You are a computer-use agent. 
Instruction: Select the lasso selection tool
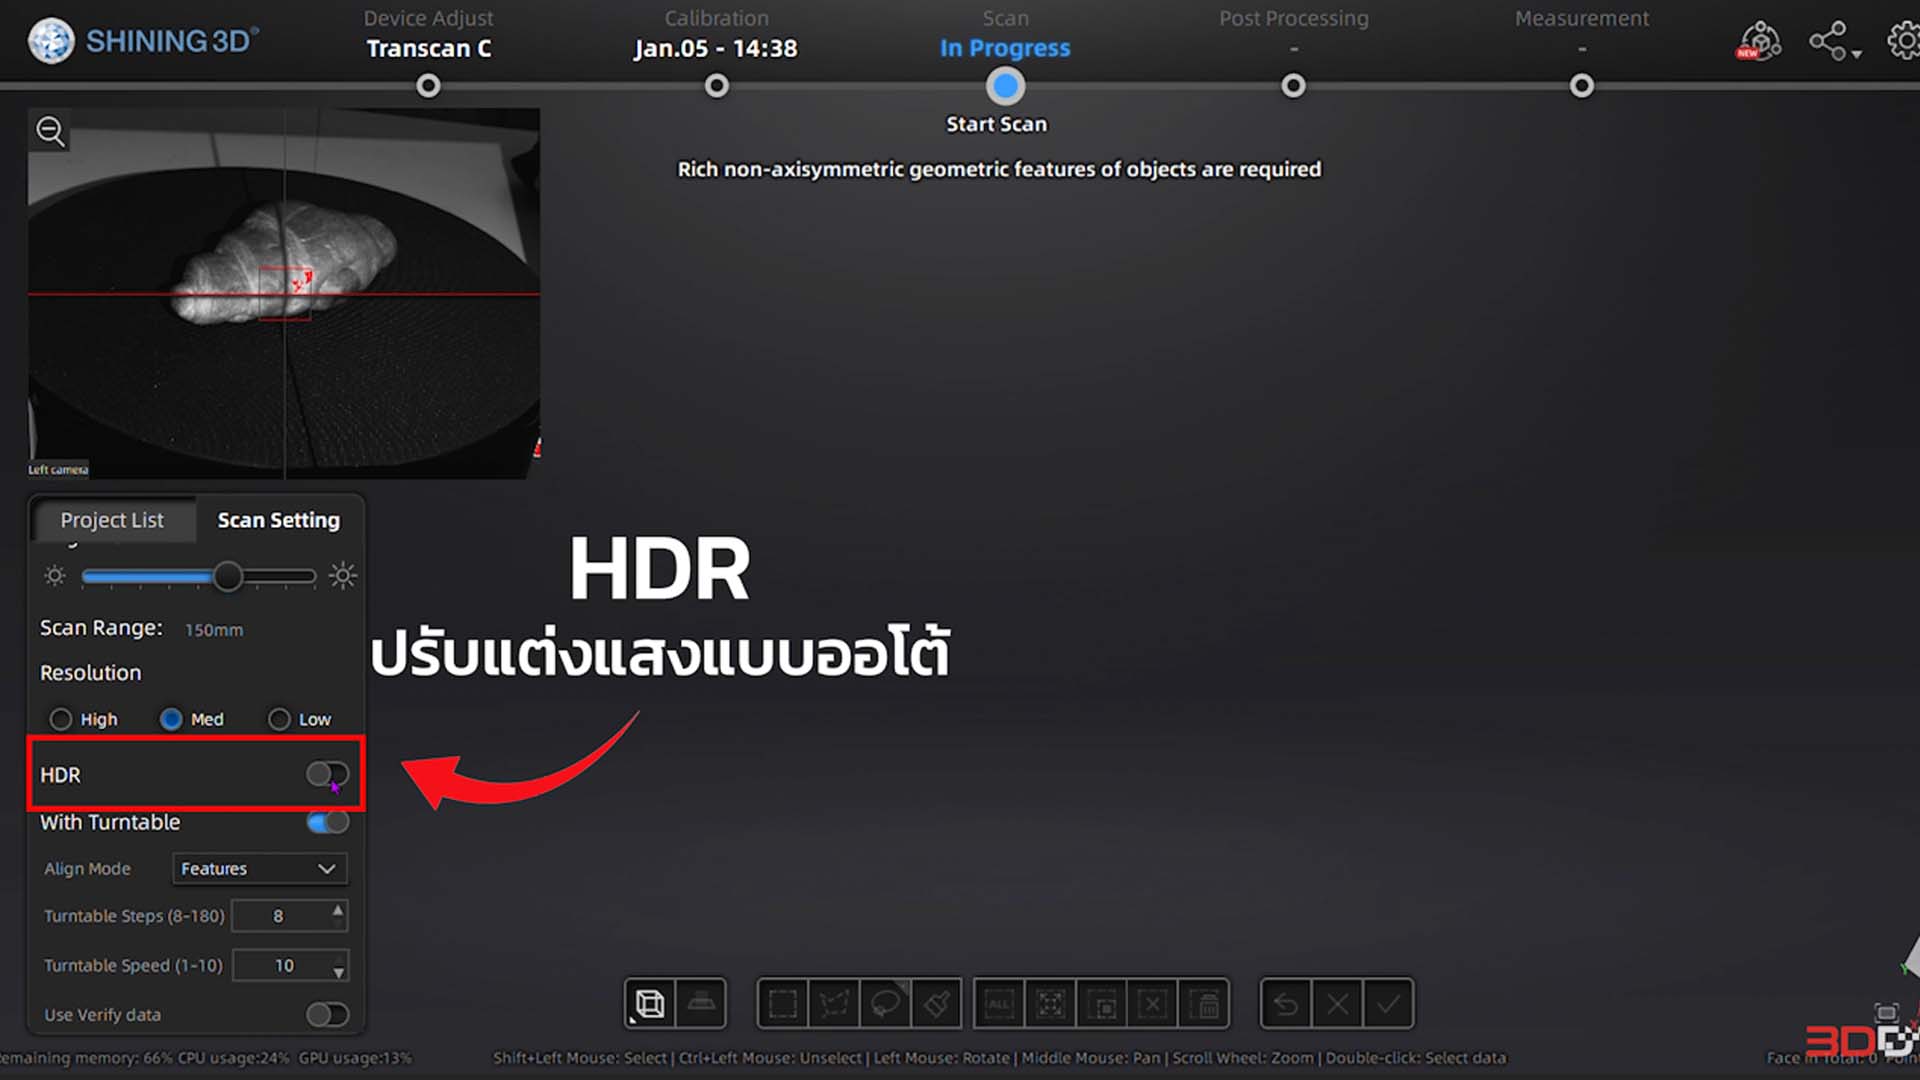(x=887, y=1004)
